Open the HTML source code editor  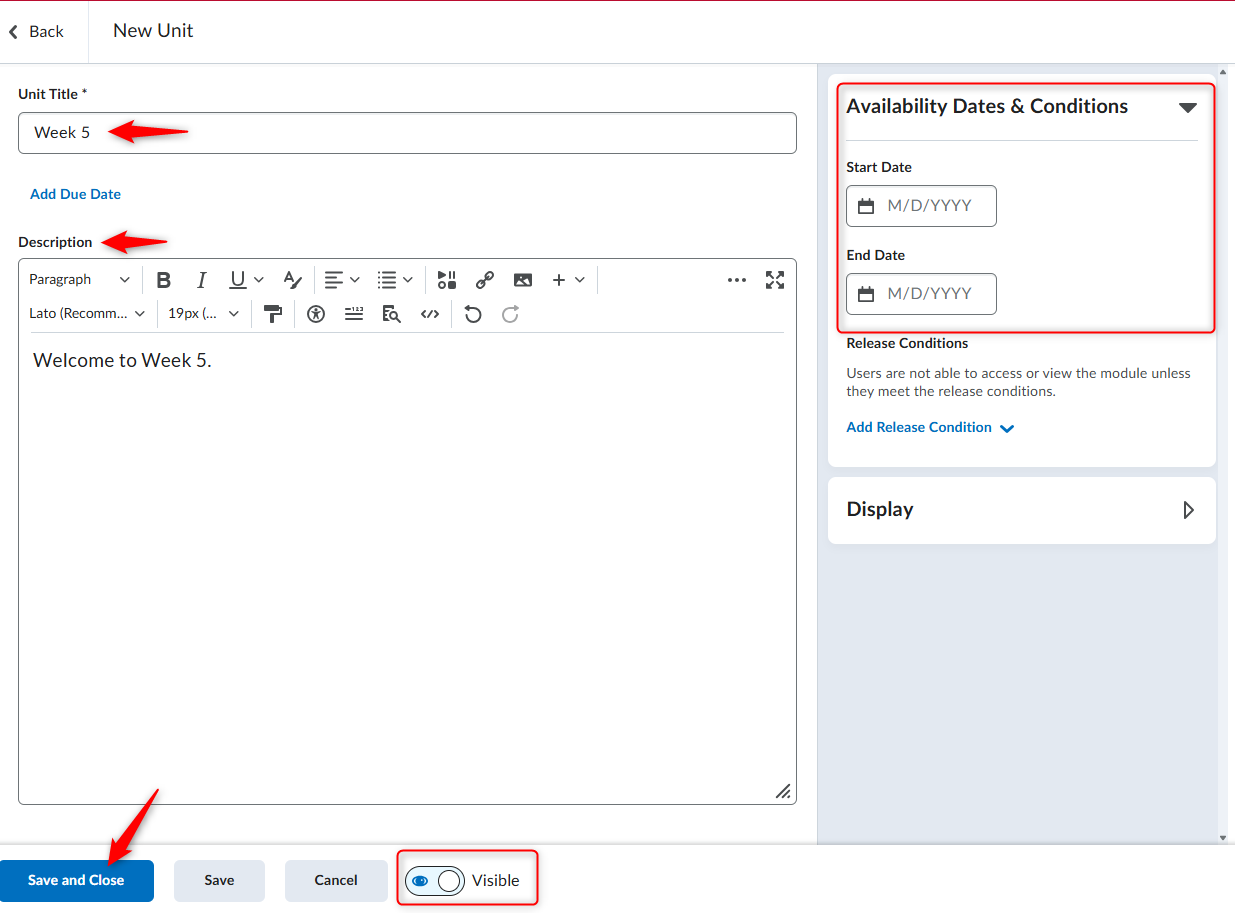click(x=430, y=314)
